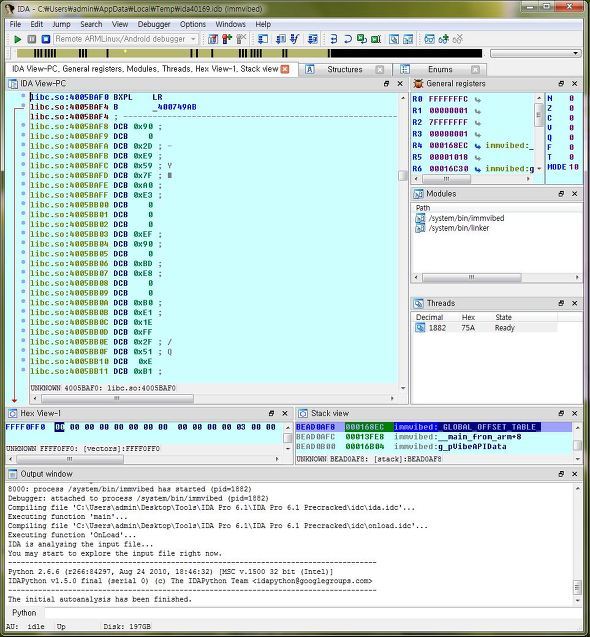Viewport: 590px width, 637px height.
Task: Pause the debugged process
Action: click(x=32, y=39)
